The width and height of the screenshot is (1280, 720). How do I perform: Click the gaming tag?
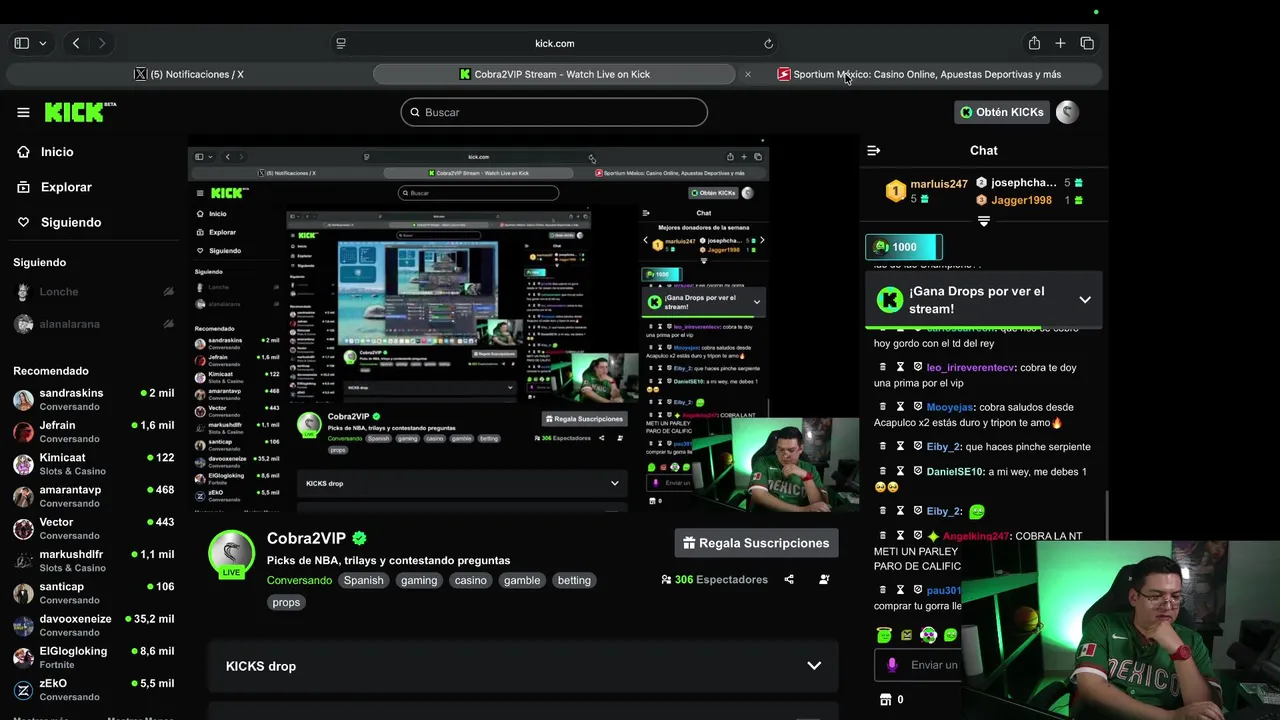pos(419,580)
